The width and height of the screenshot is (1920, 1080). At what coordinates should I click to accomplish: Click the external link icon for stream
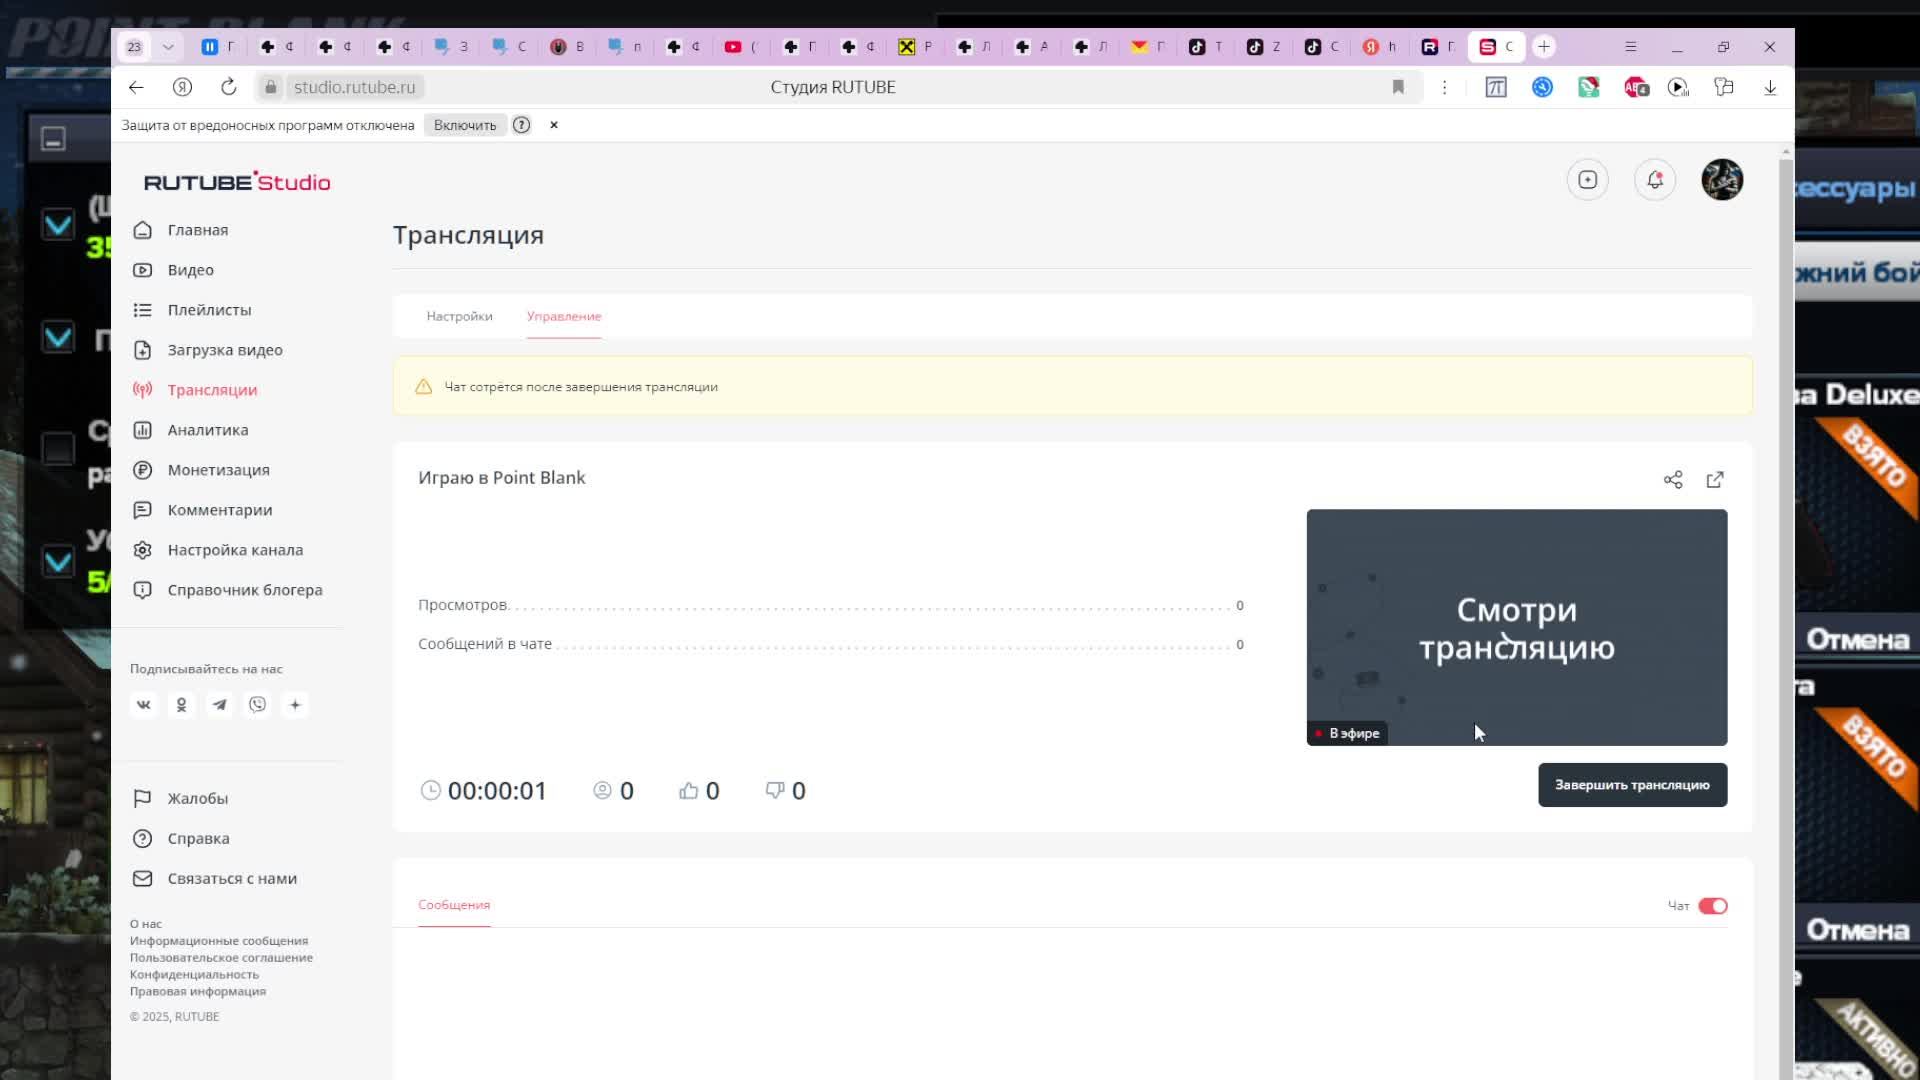[x=1714, y=479]
